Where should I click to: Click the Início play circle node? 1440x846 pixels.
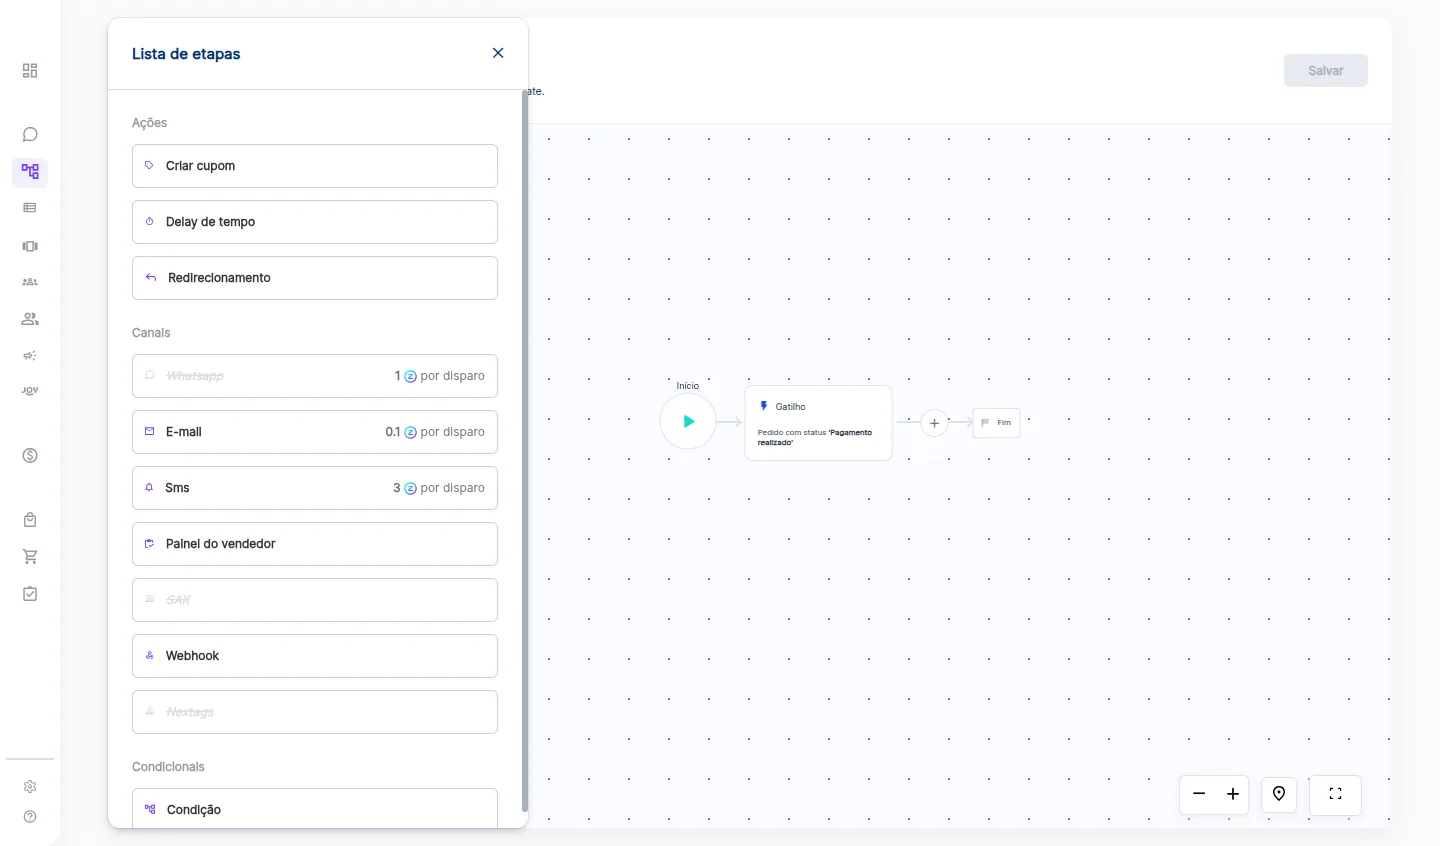(688, 421)
